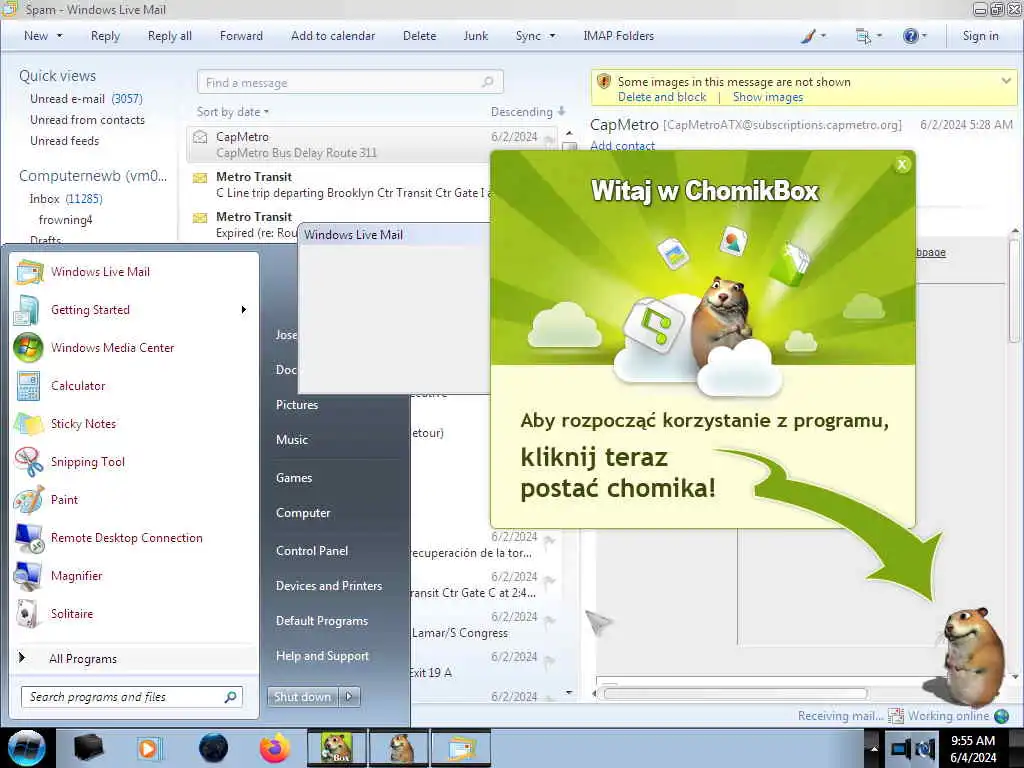This screenshot has width=1024, height=768.
Task: Expand the Getting Started submenu arrow
Action: 244,310
